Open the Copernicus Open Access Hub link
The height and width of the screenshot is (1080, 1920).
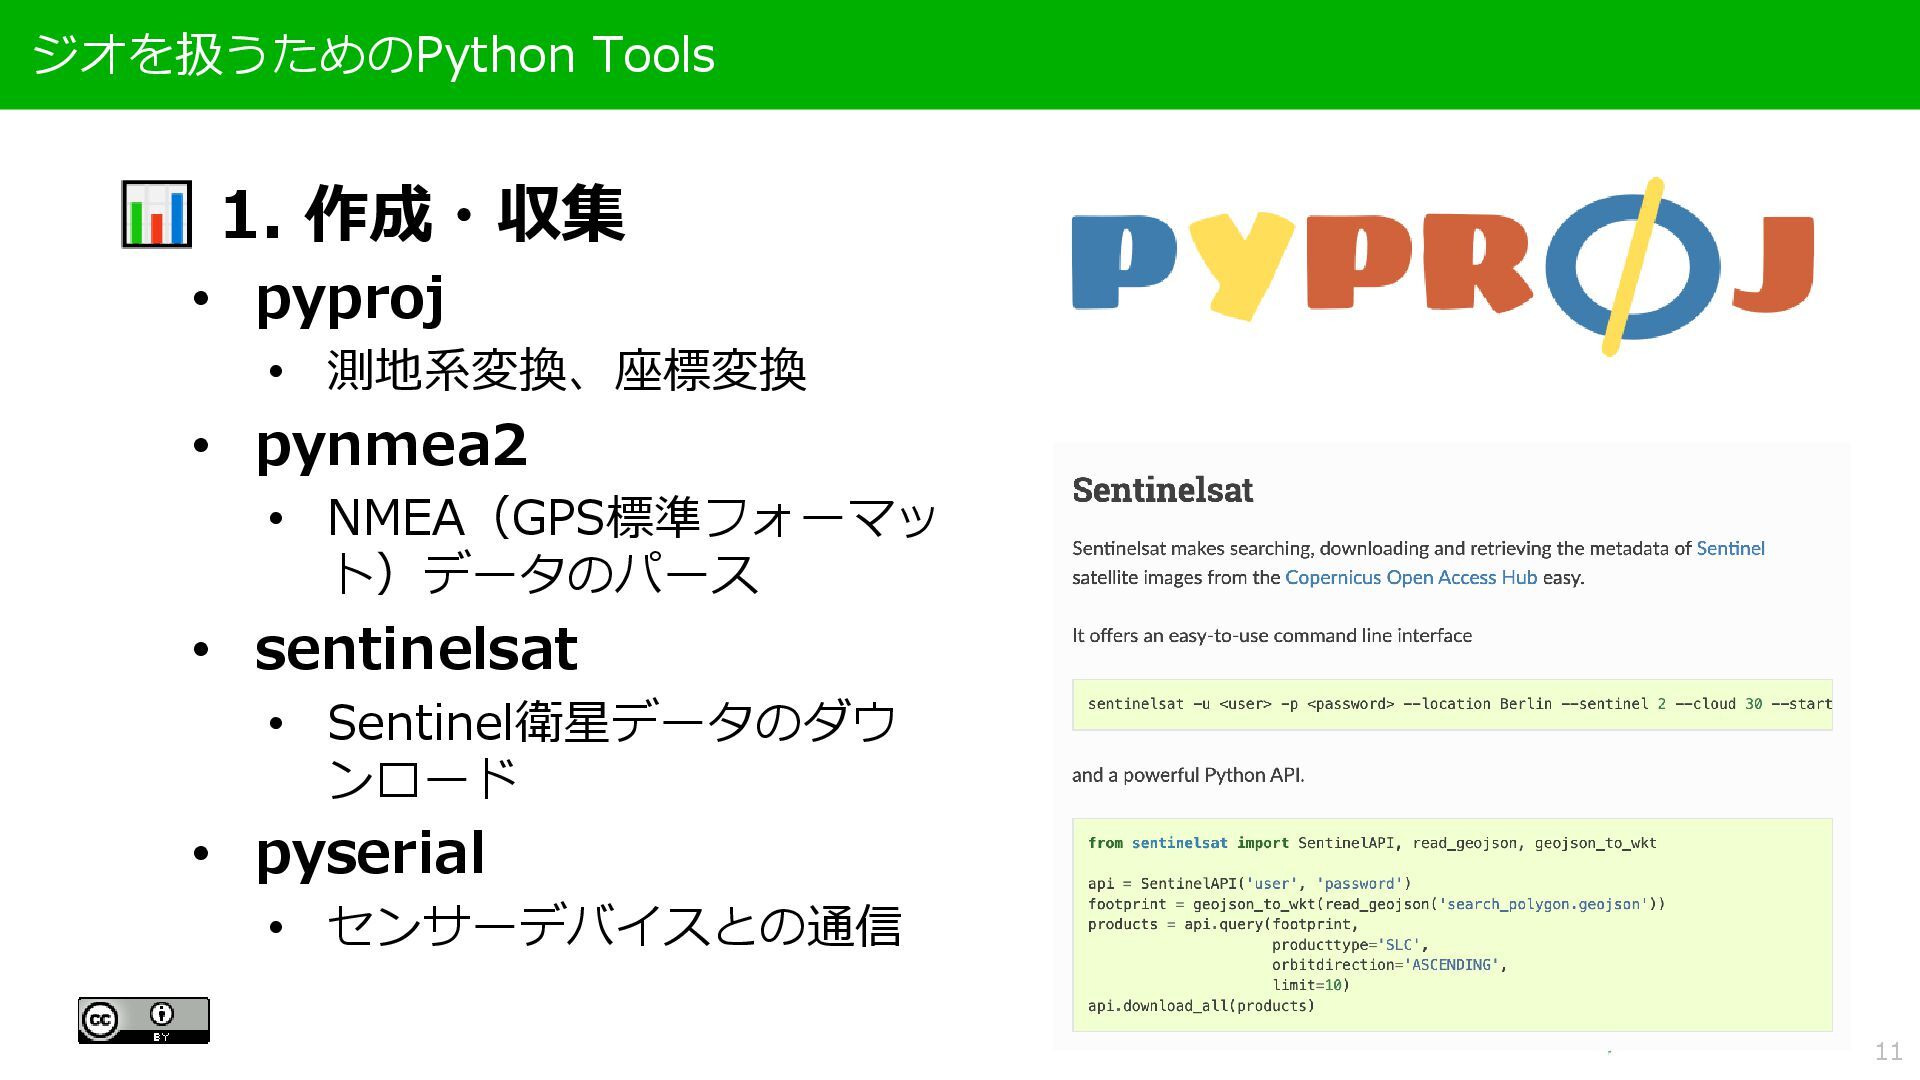pos(1410,577)
